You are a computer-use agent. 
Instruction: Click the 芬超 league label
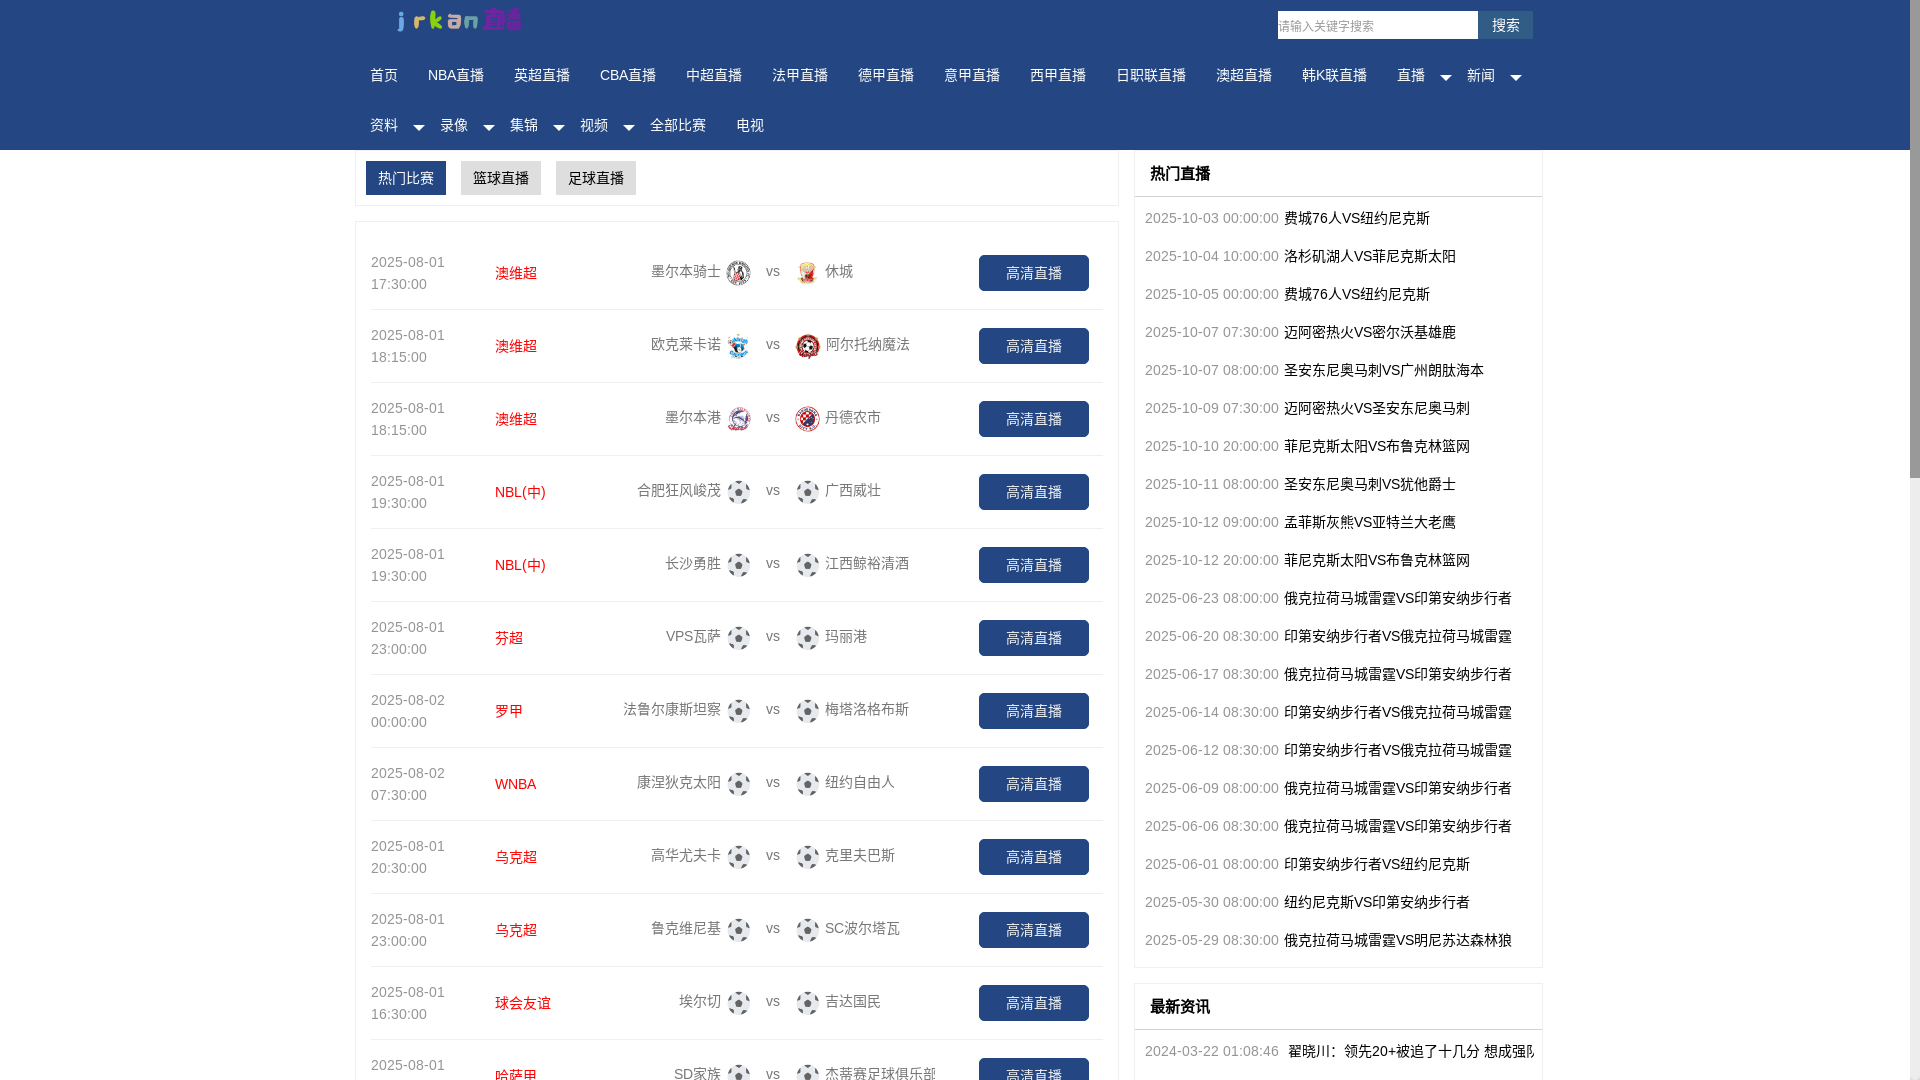coord(509,638)
